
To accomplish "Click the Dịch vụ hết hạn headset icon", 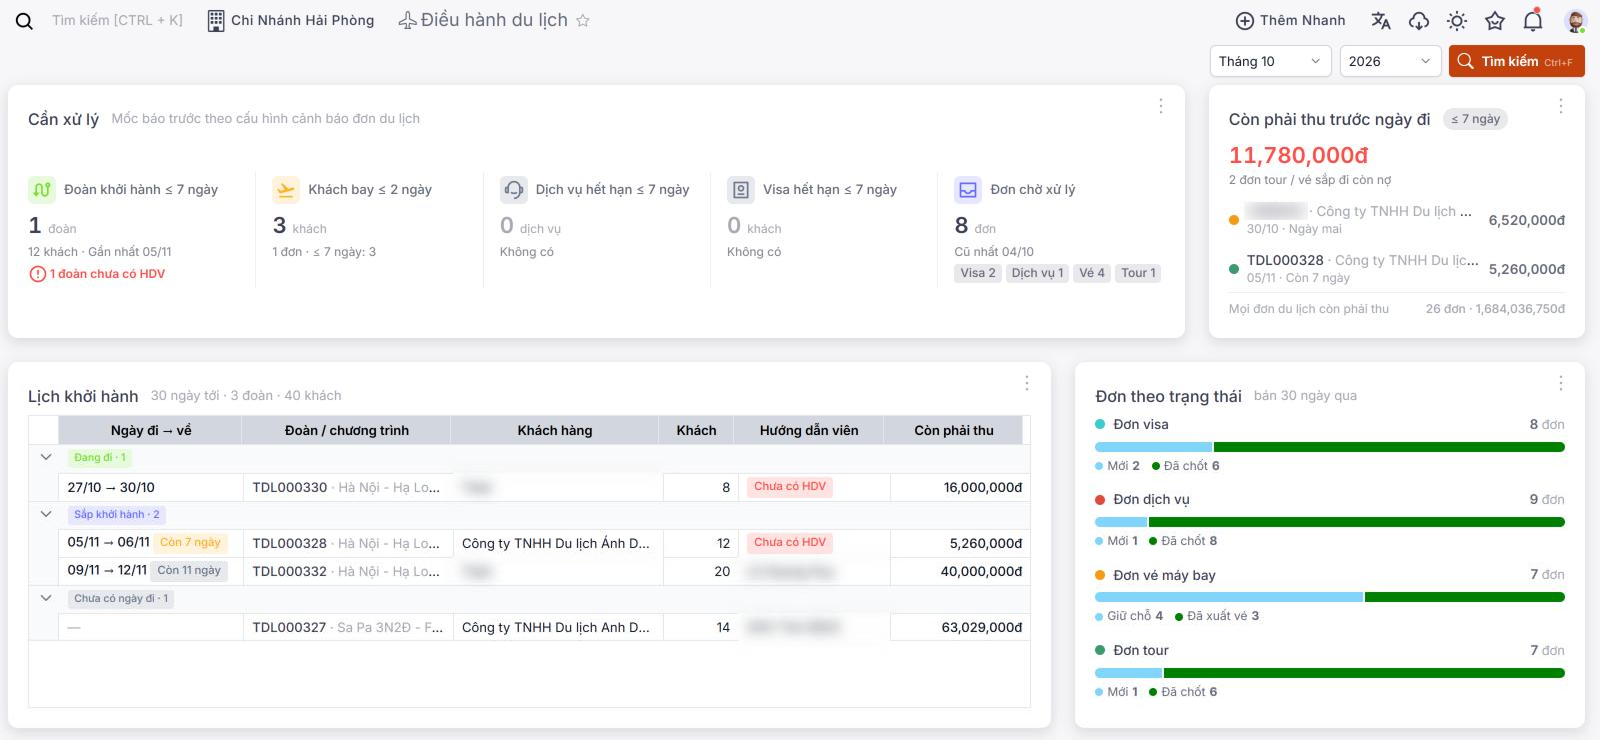I will coord(513,189).
